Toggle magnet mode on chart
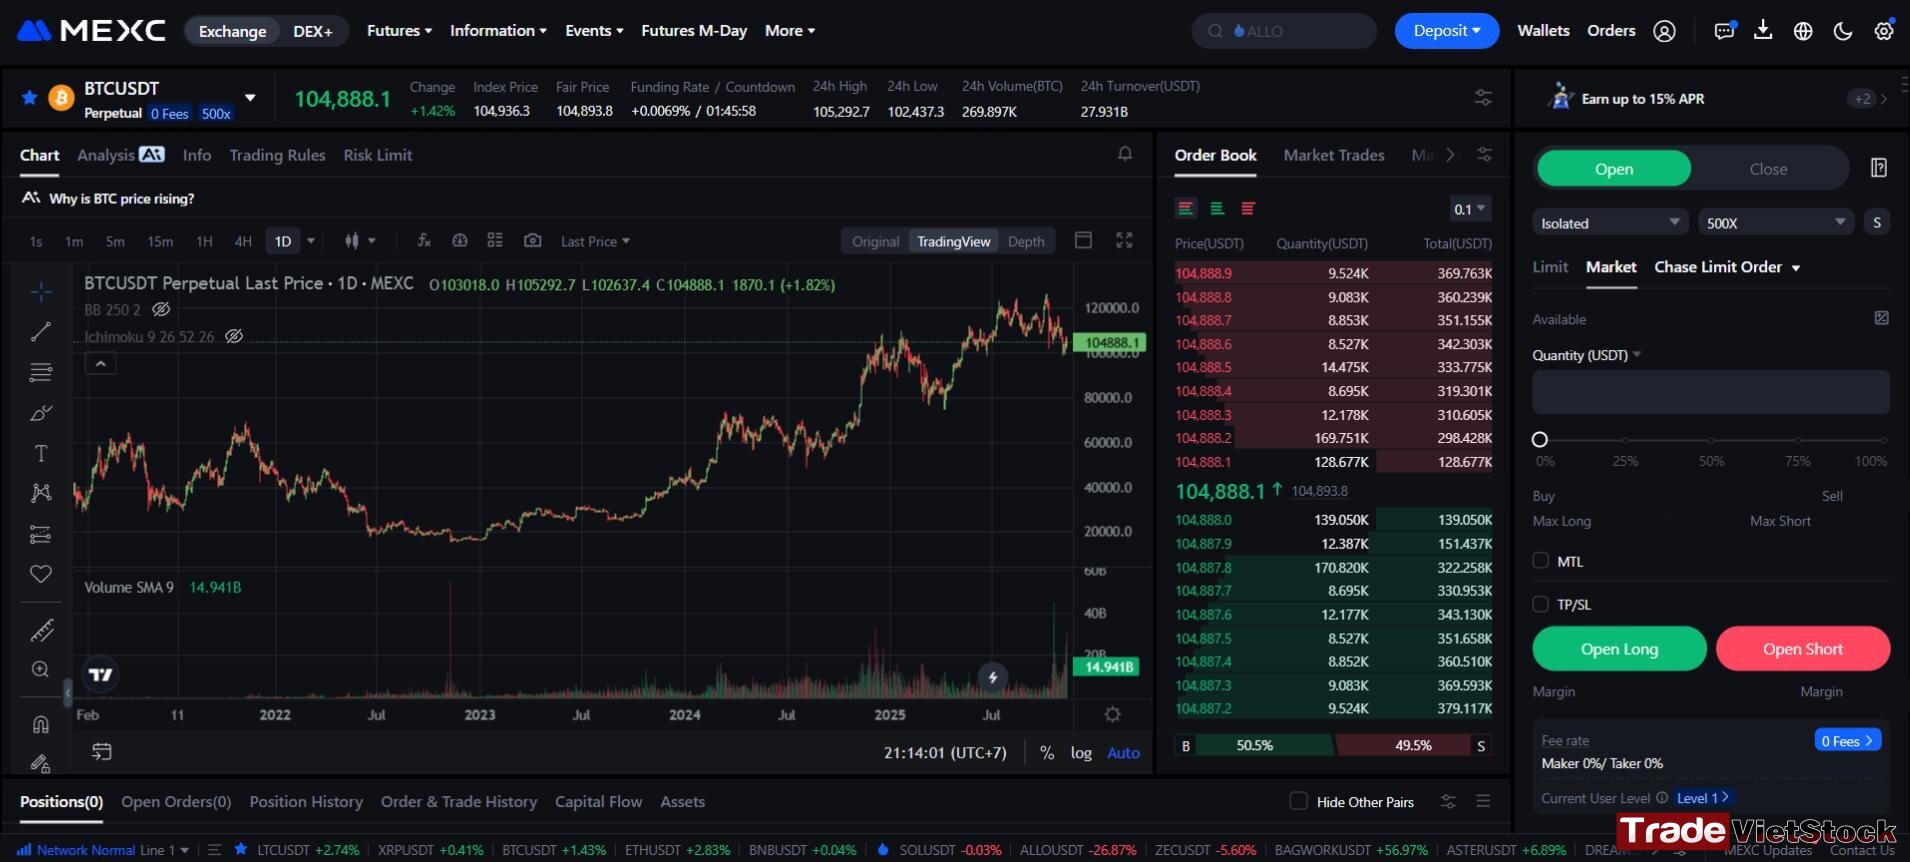This screenshot has width=1910, height=862. coord(41,724)
